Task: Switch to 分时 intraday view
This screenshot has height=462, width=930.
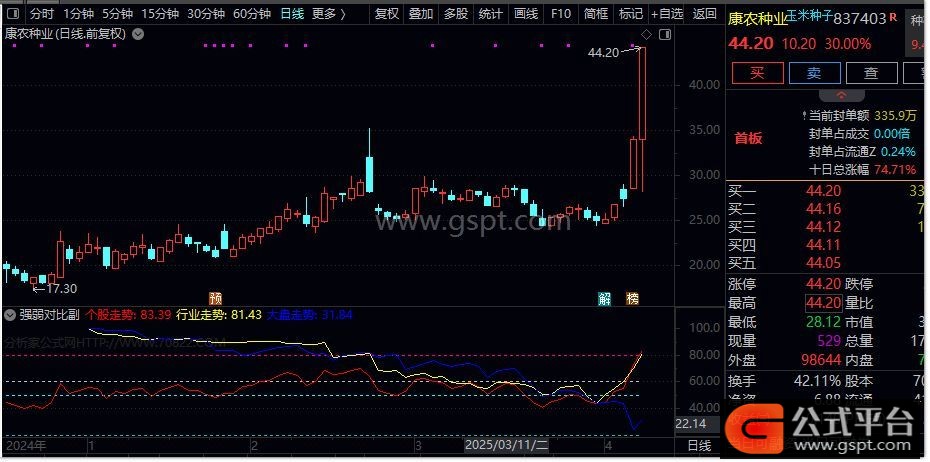Action: click(x=42, y=14)
